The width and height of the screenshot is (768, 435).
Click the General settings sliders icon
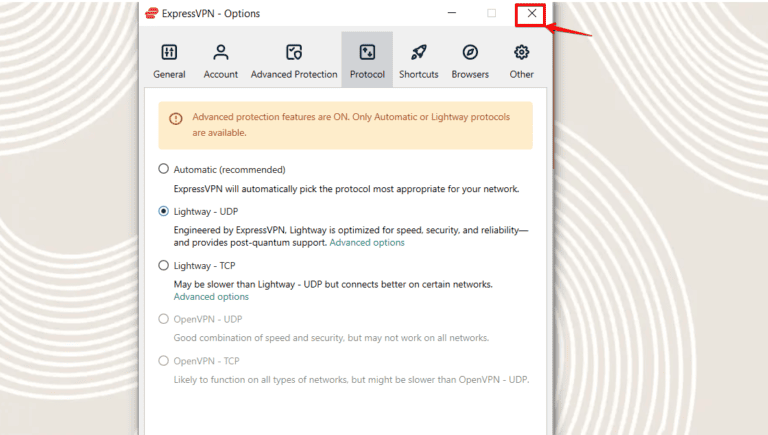click(169, 52)
